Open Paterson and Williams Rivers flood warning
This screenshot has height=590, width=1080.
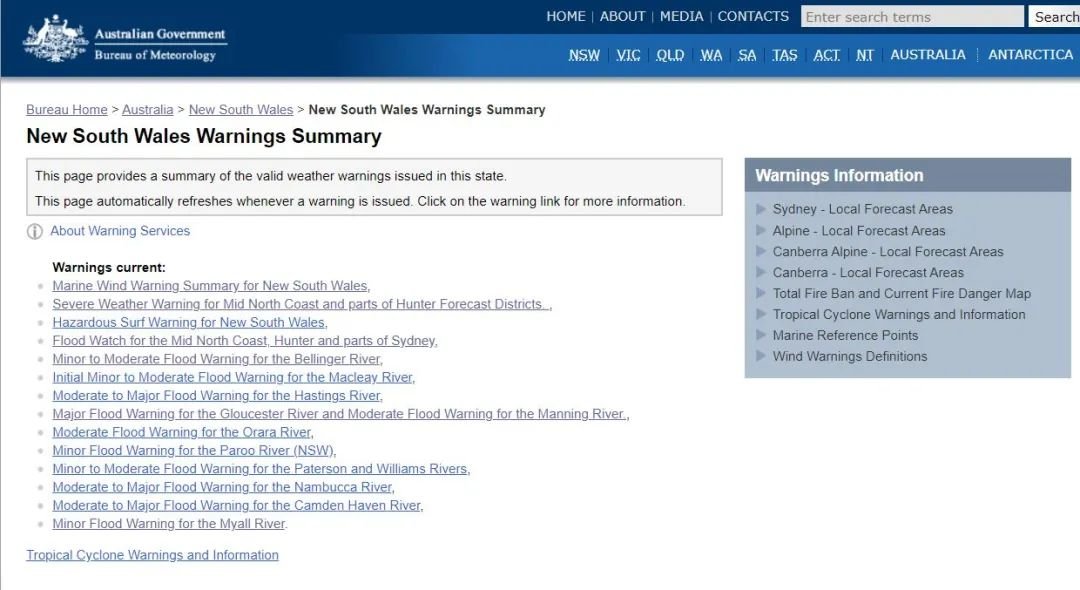[x=261, y=469]
